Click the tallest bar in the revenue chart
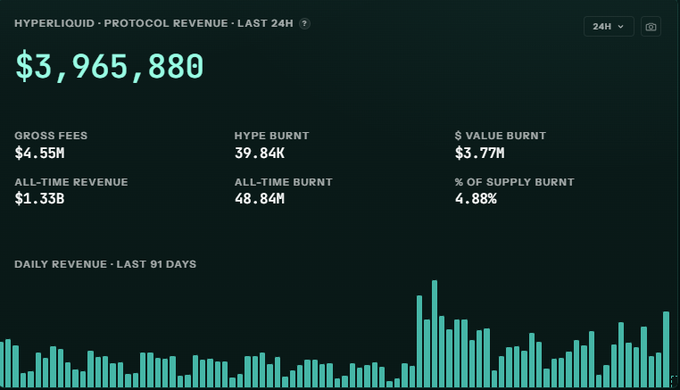The image size is (680, 390). pos(435,334)
